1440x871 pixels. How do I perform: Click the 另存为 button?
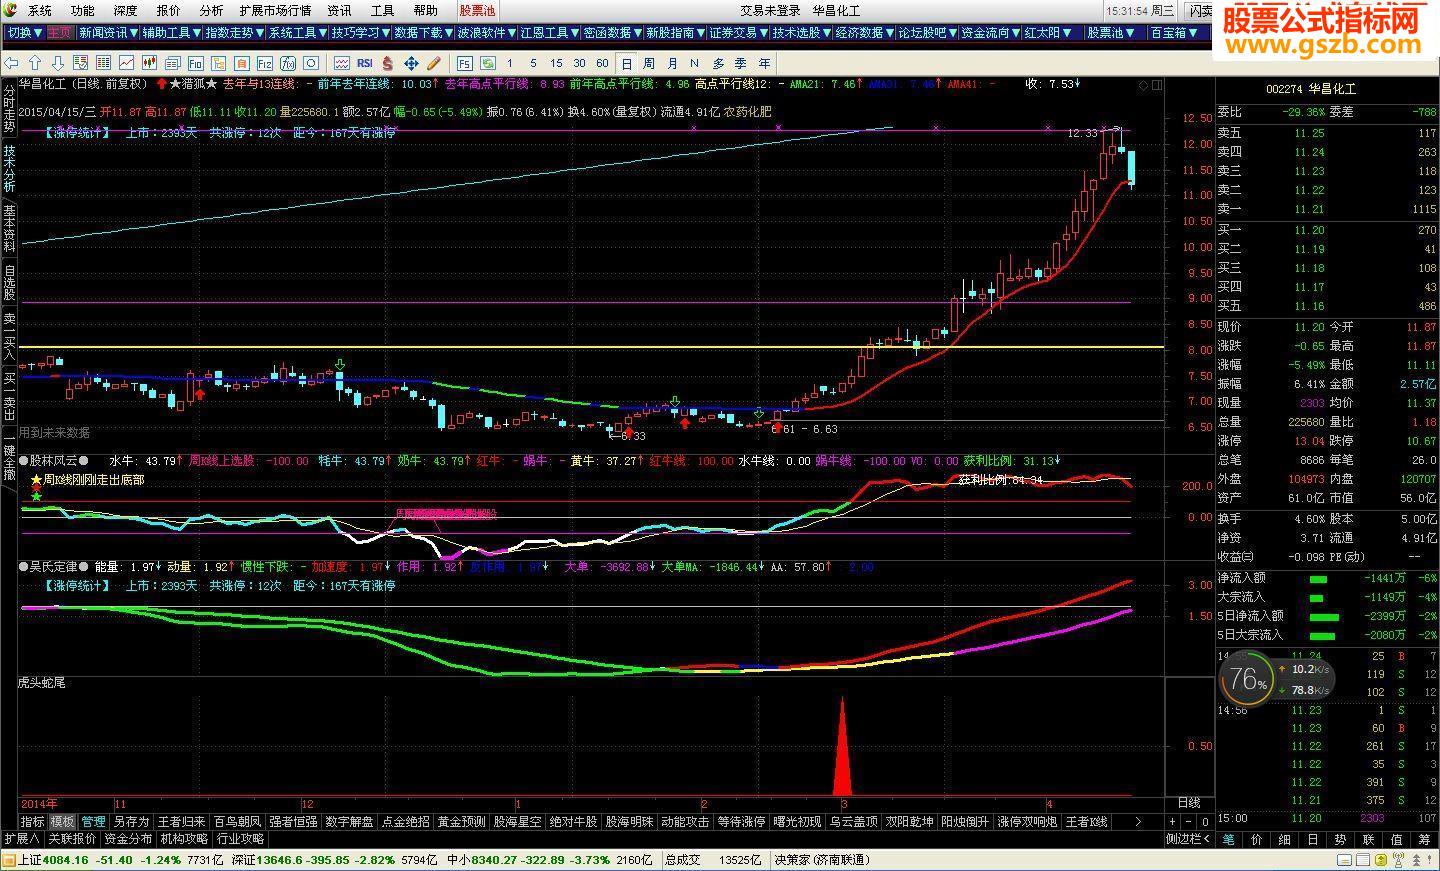(x=131, y=822)
